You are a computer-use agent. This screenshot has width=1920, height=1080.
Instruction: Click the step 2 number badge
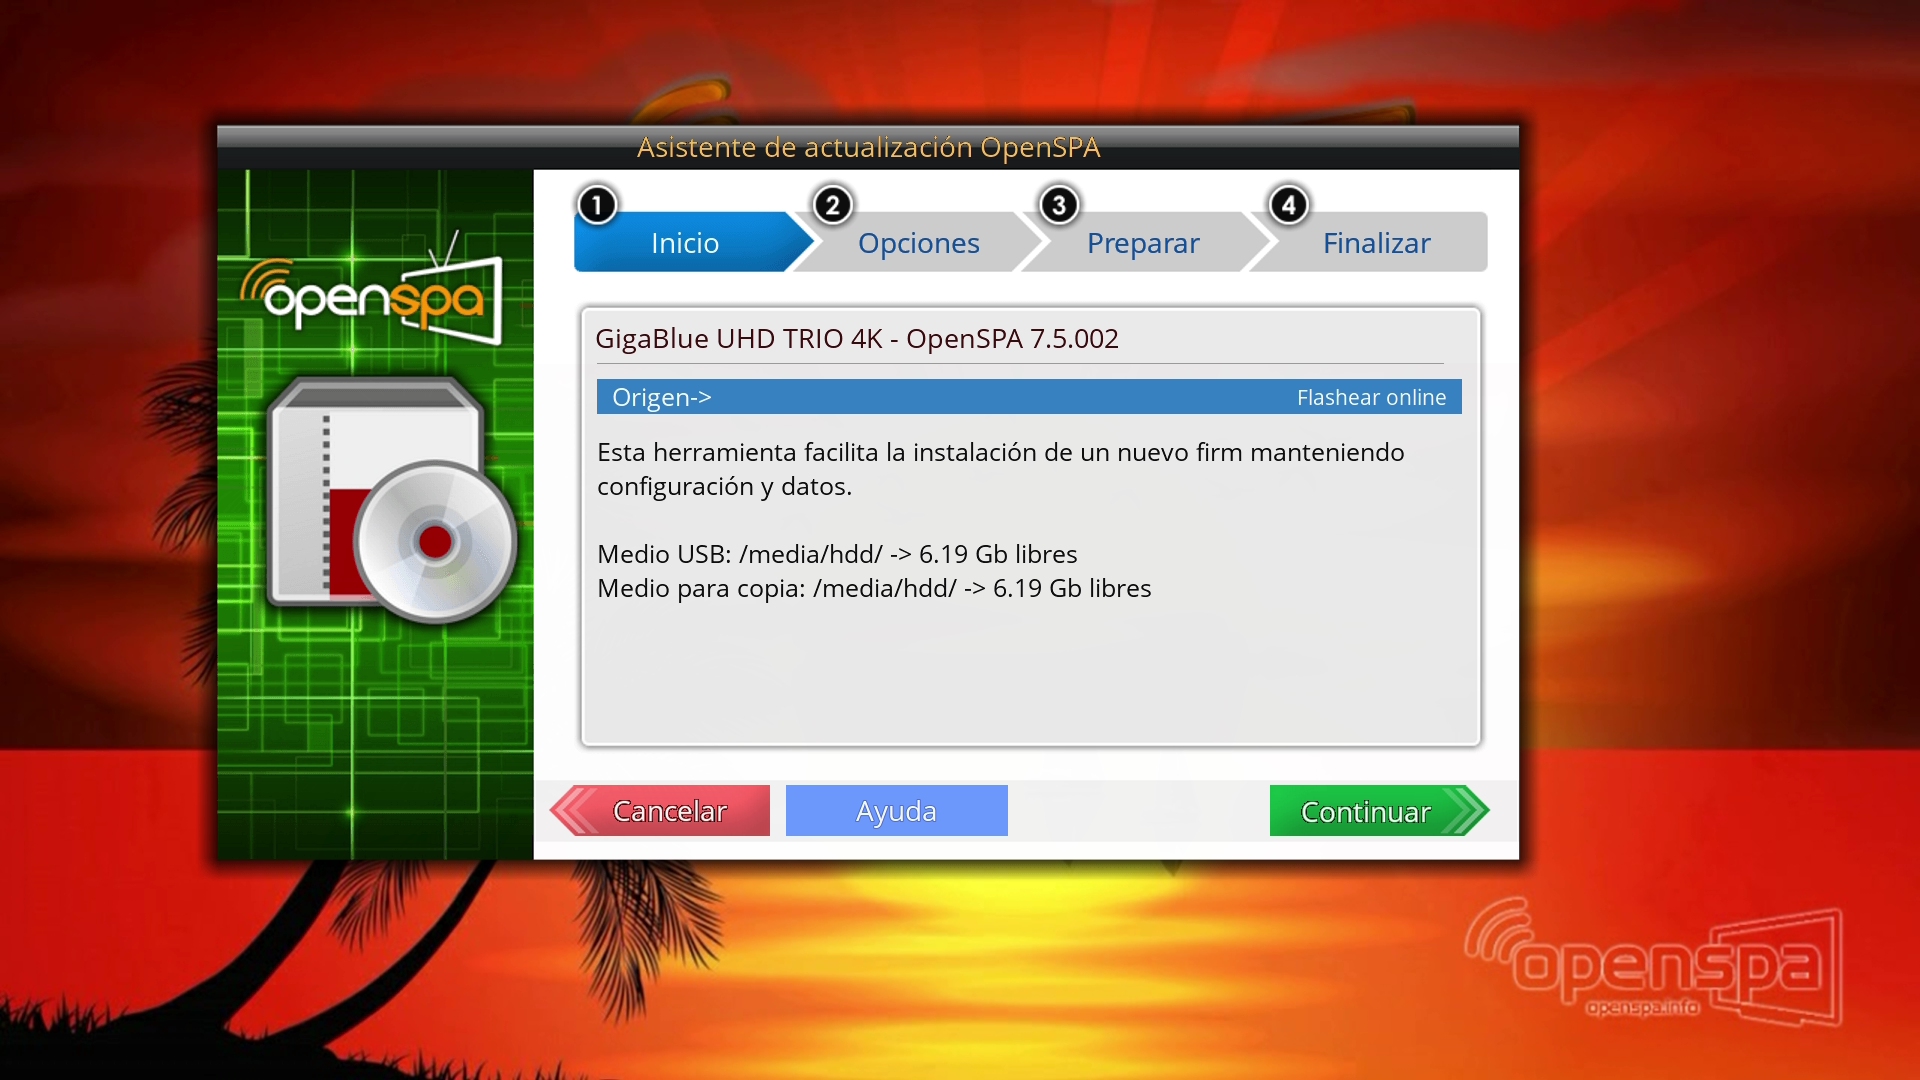point(832,206)
